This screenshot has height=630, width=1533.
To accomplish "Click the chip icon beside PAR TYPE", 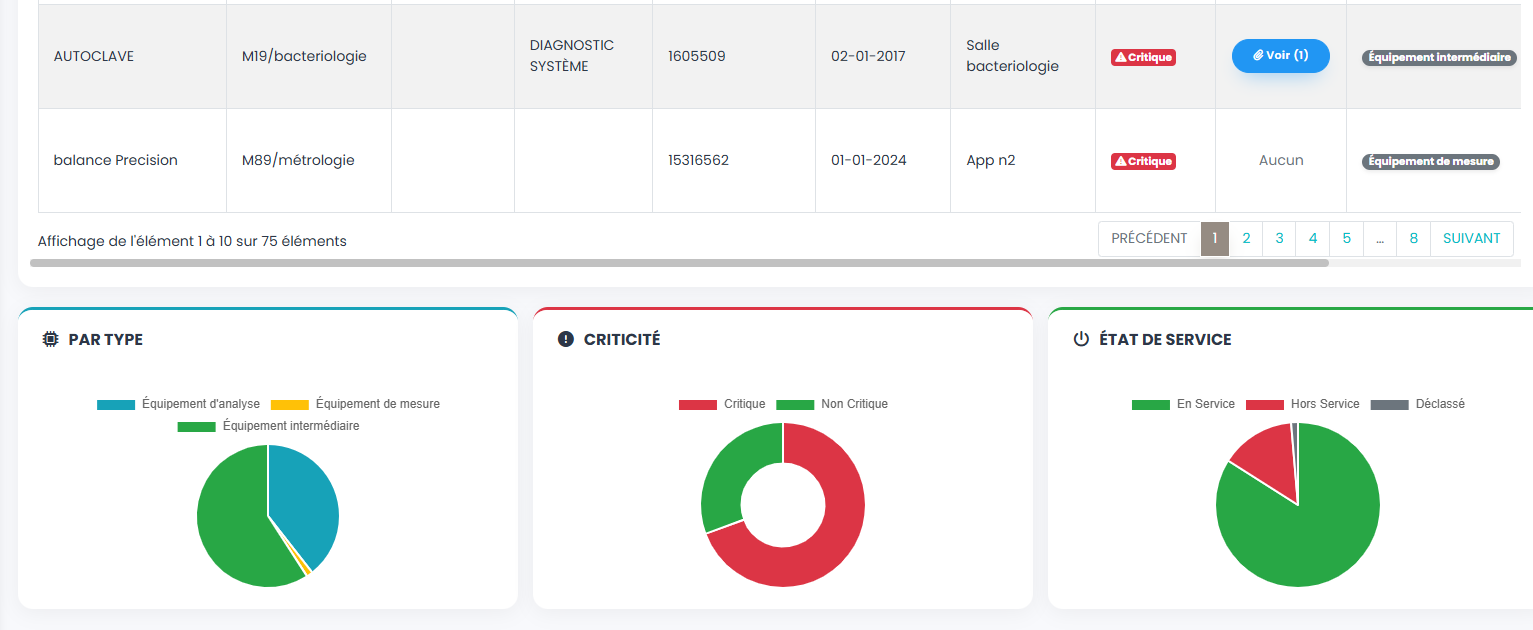I will 50,340.
